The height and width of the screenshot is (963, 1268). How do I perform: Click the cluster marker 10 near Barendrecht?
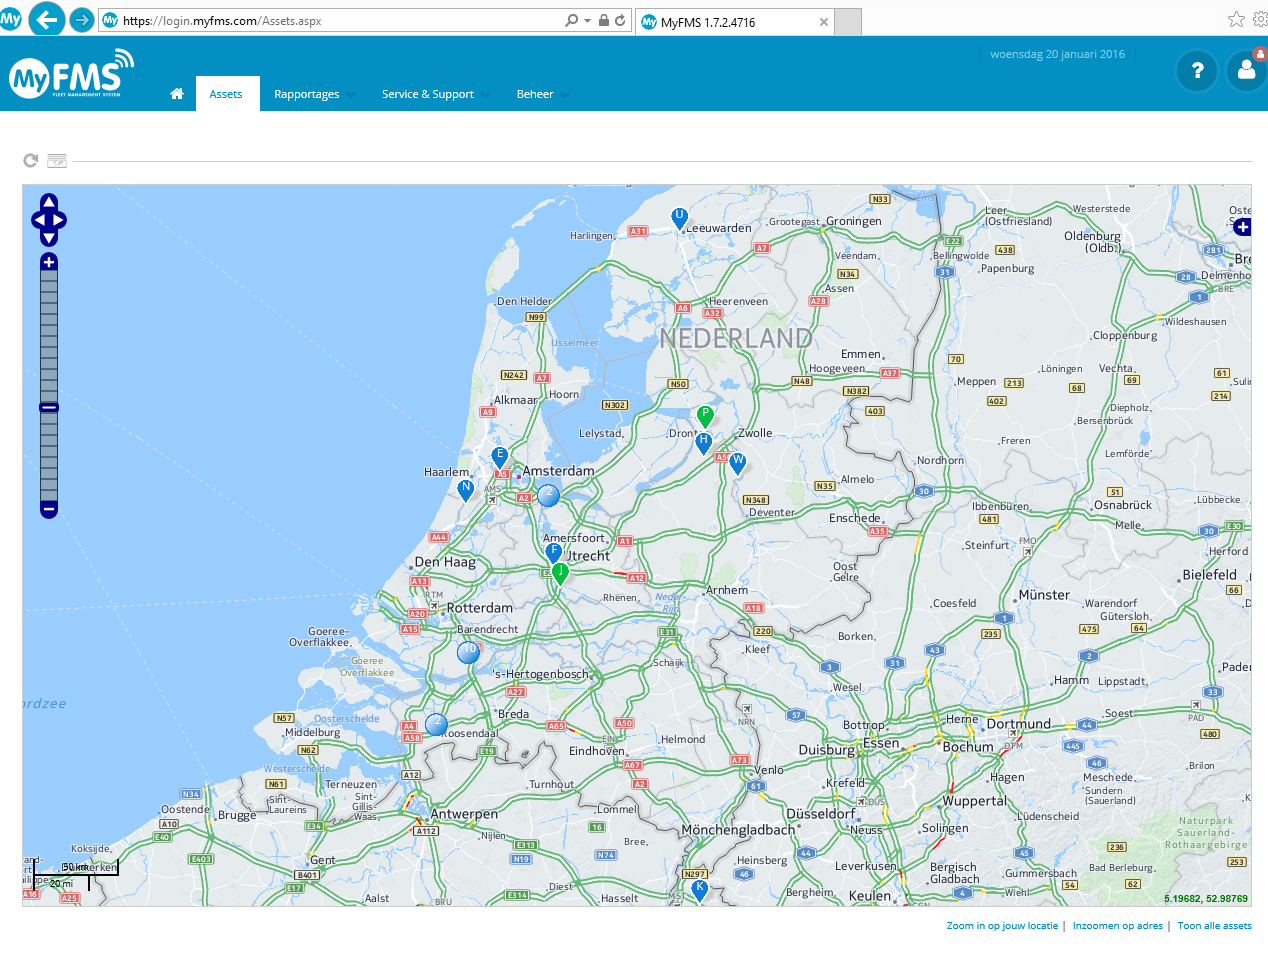tap(468, 652)
